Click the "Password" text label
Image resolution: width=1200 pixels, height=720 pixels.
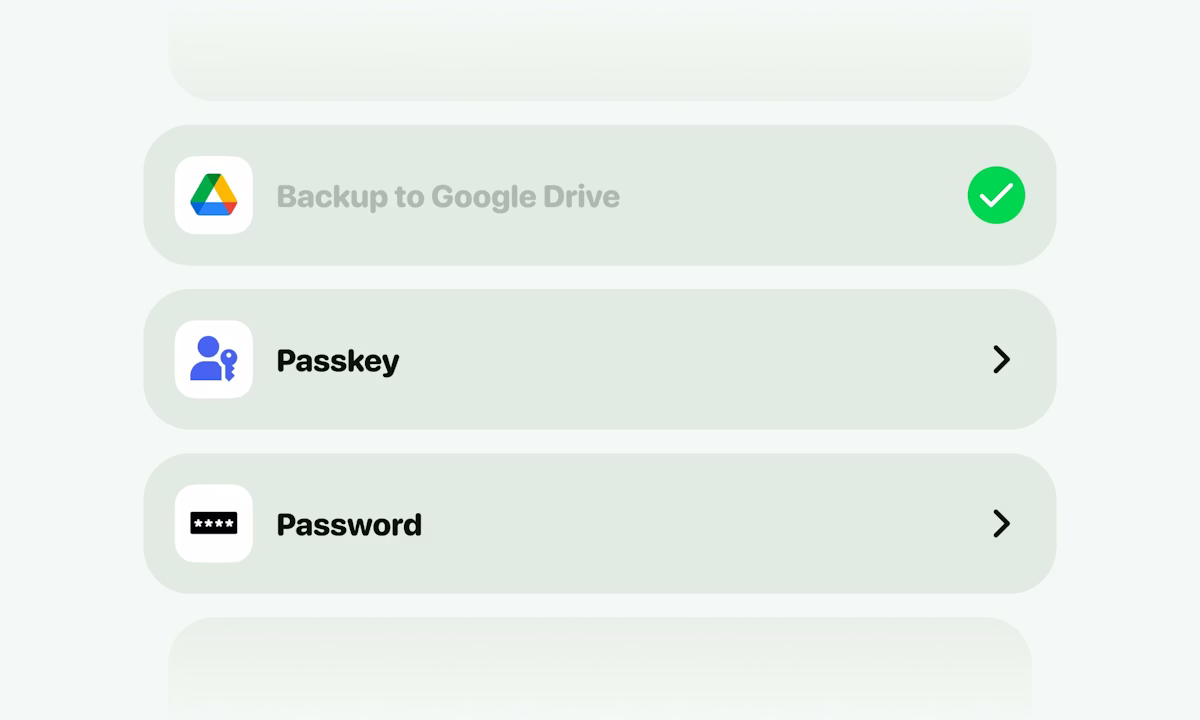coord(349,524)
